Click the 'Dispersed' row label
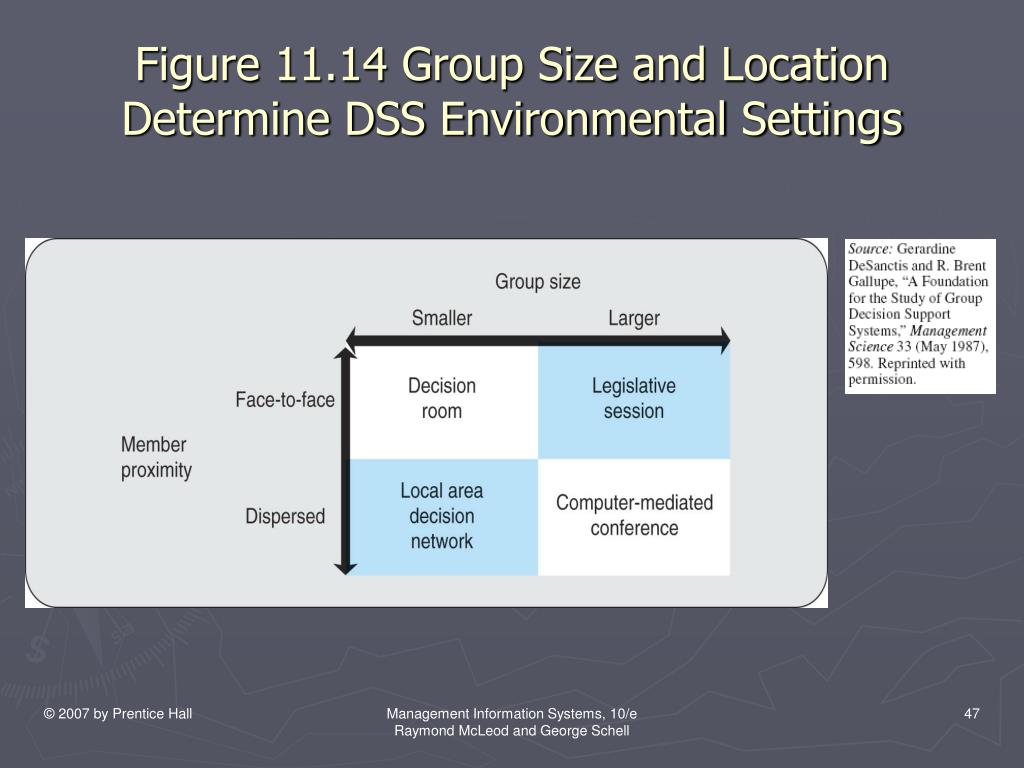1024x768 pixels. [285, 516]
